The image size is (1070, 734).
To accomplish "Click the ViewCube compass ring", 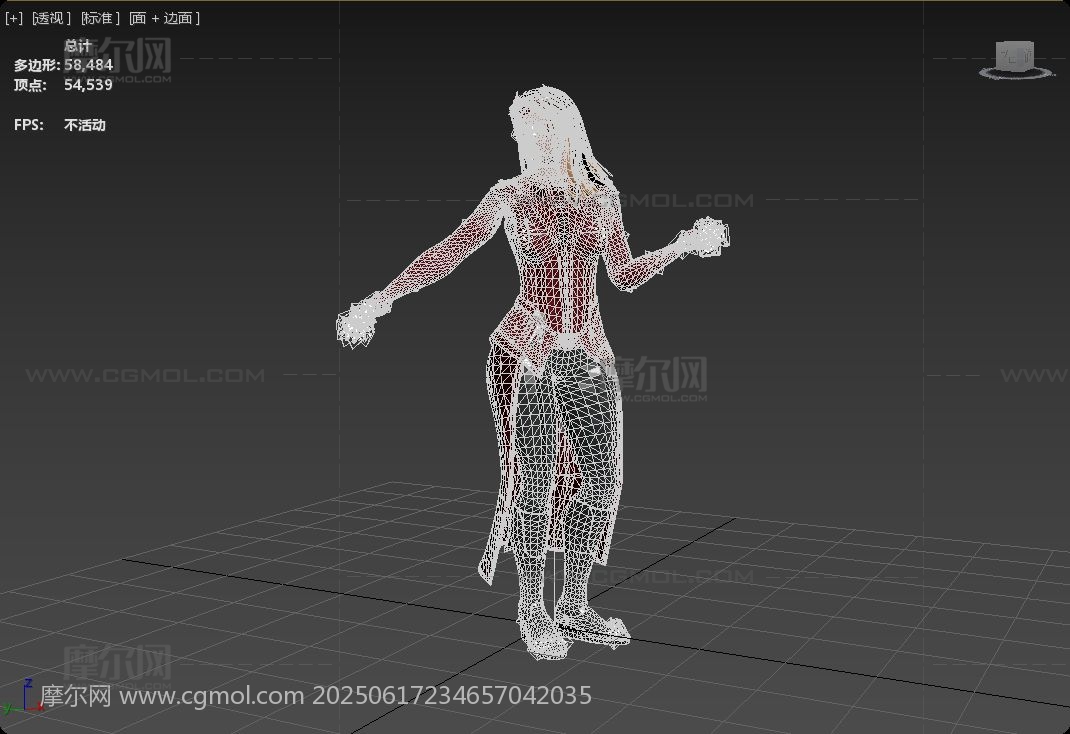I will [x=1017, y=72].
